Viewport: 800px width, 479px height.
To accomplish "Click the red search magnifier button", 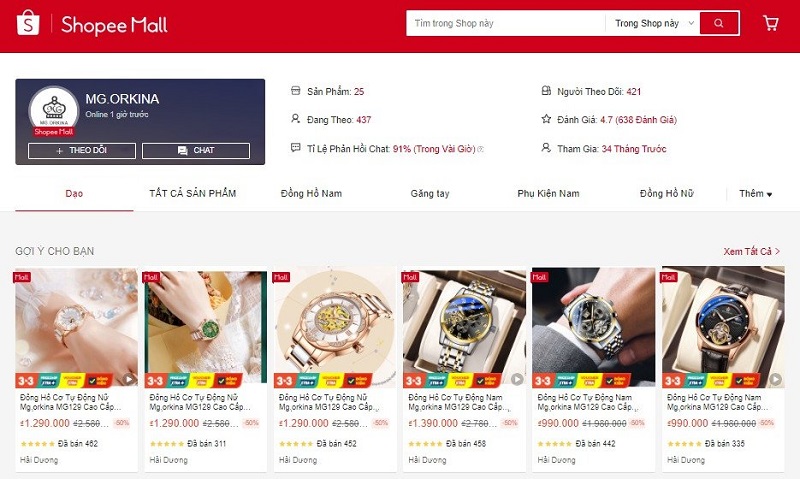I will [719, 23].
